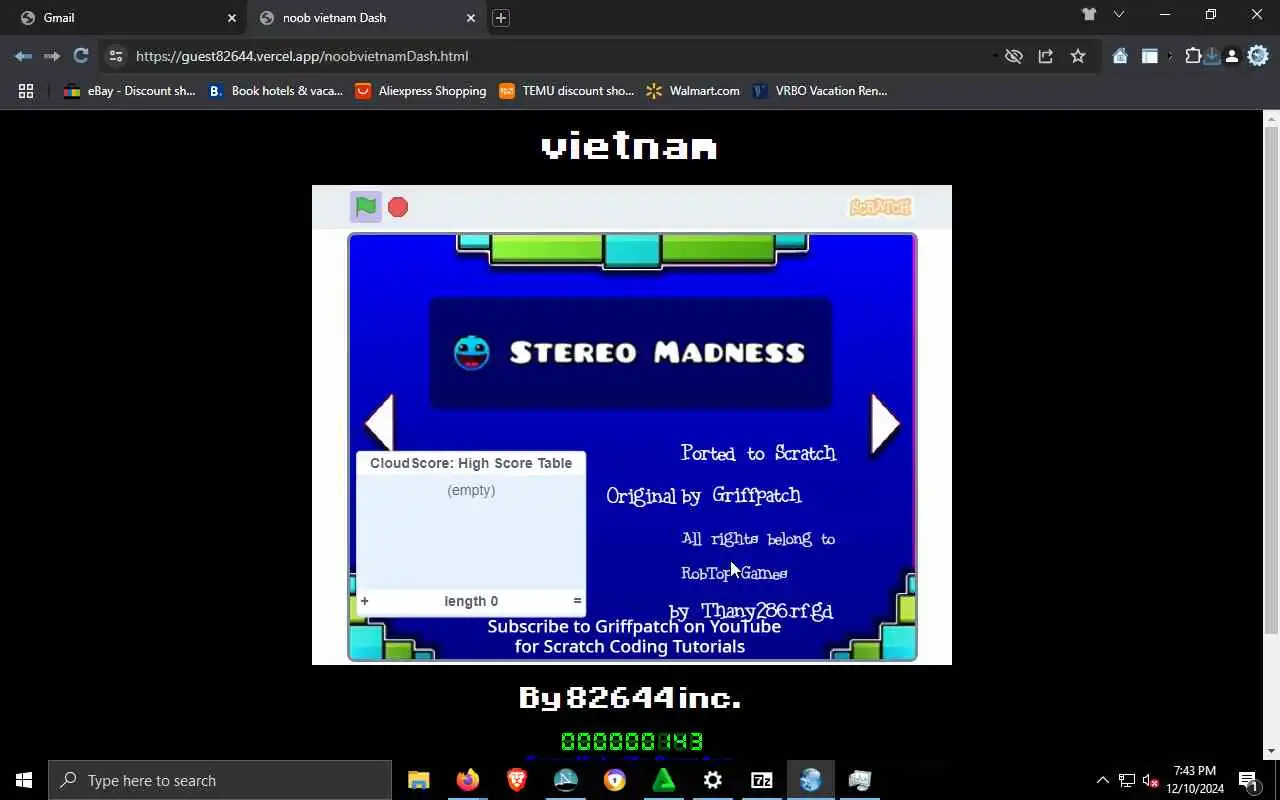Open File Explorer from taskbar
Image resolution: width=1280 pixels, height=800 pixels.
point(418,780)
